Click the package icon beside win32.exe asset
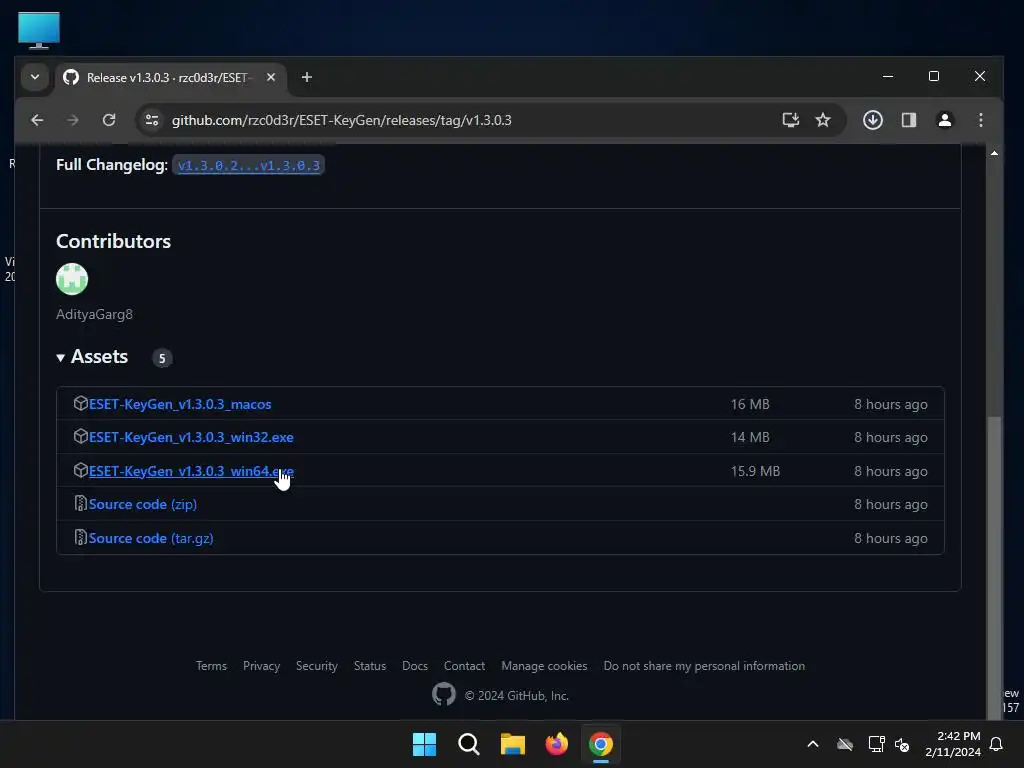This screenshot has height=768, width=1024. pos(80,436)
